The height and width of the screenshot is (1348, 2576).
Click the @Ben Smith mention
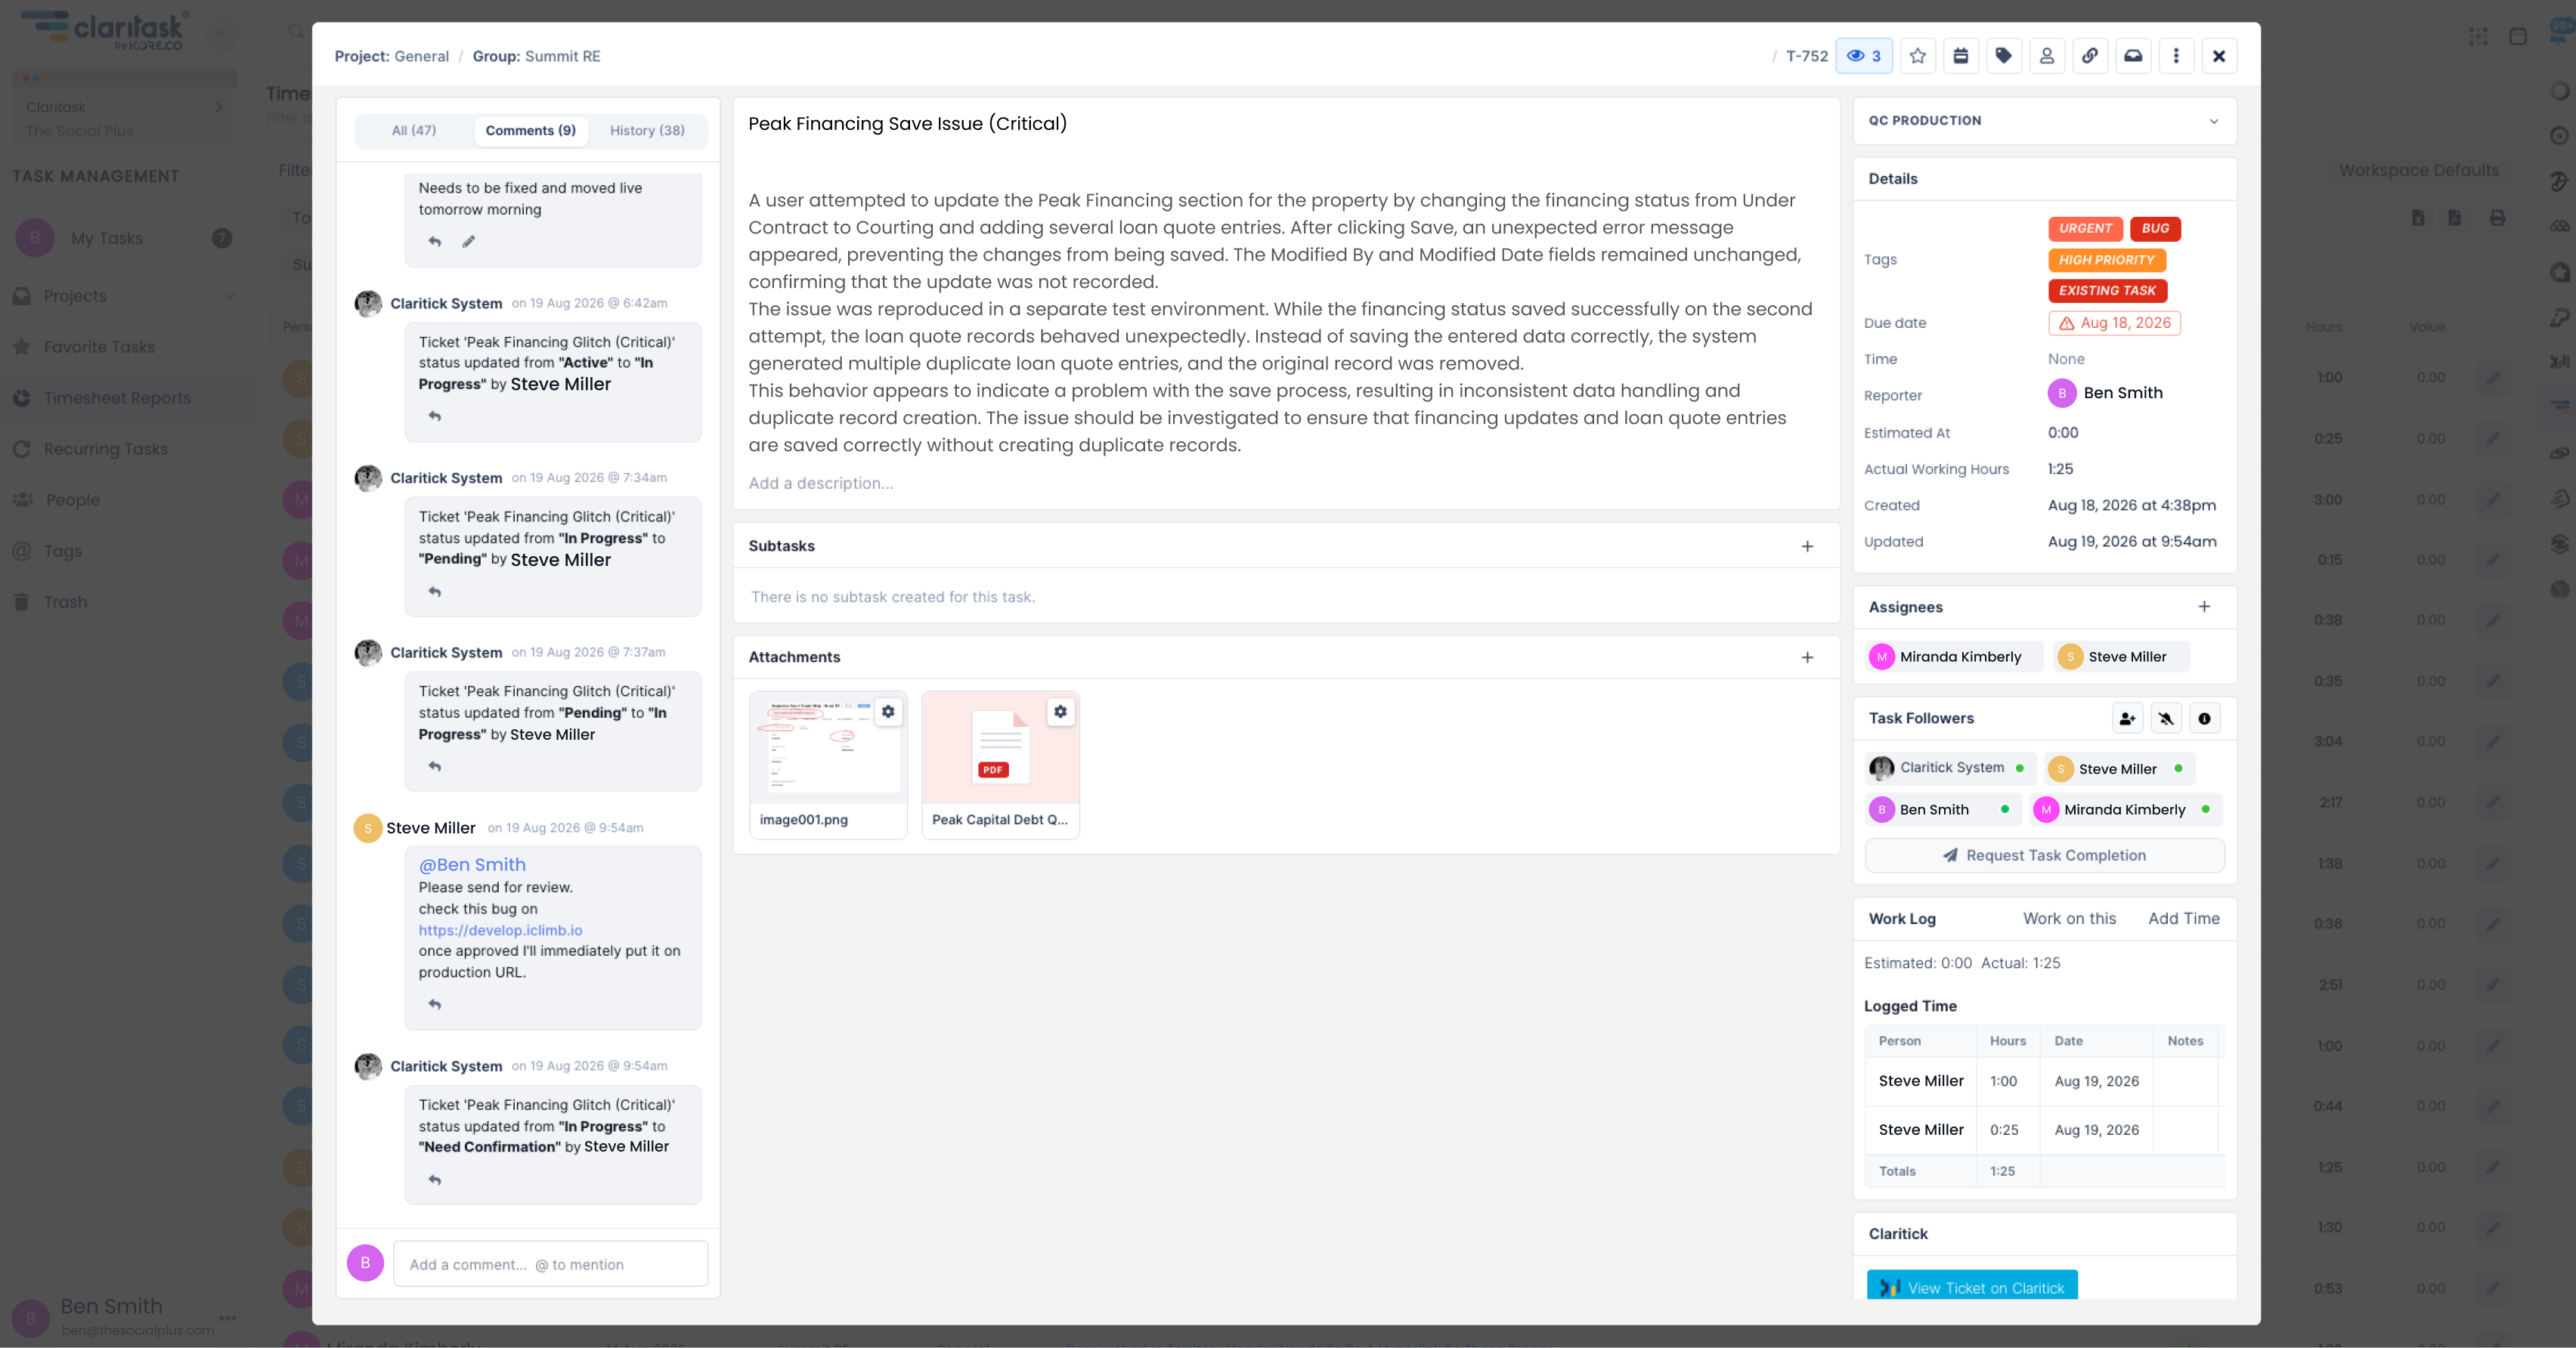click(x=472, y=865)
